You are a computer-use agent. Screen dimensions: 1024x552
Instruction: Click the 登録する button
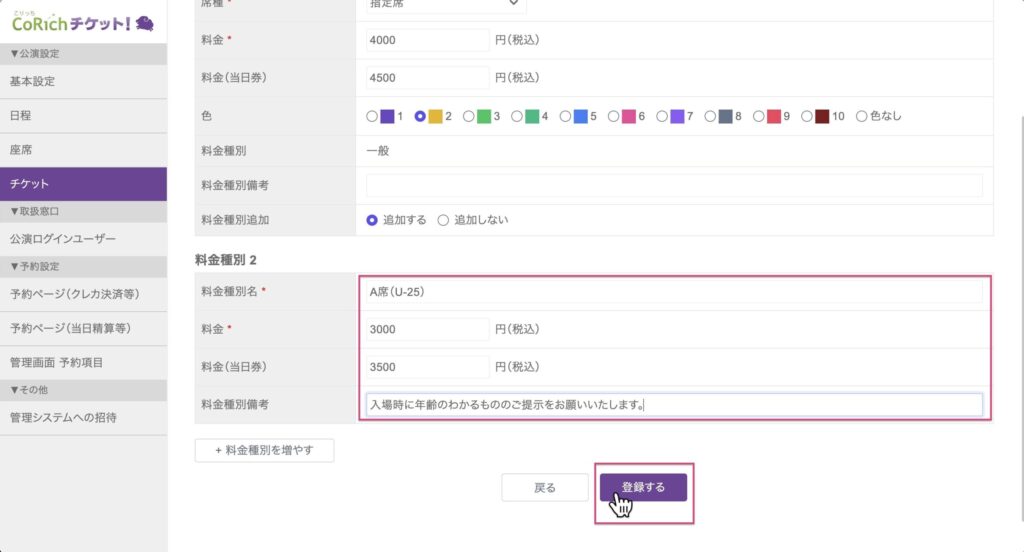[x=643, y=488]
